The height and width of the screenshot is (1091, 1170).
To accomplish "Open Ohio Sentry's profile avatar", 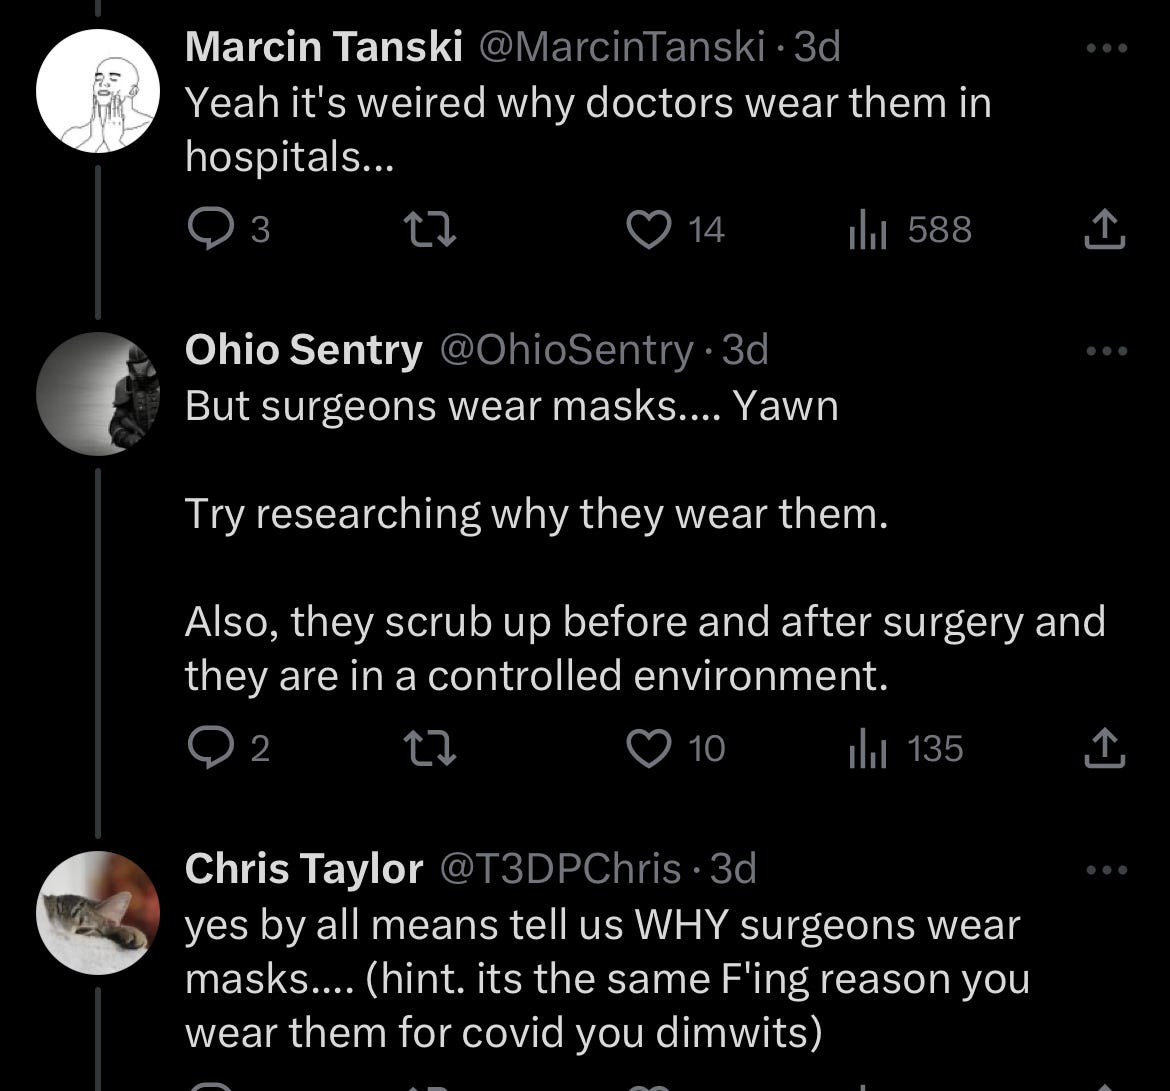I will click(98, 393).
